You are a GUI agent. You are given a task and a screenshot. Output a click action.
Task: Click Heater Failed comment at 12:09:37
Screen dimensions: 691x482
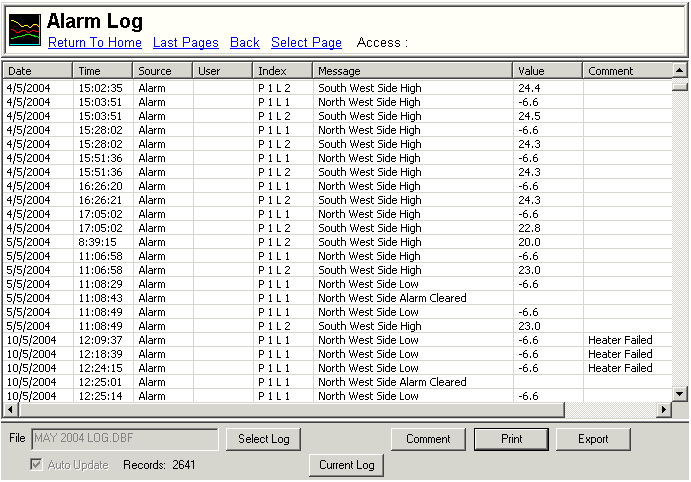click(x=620, y=340)
